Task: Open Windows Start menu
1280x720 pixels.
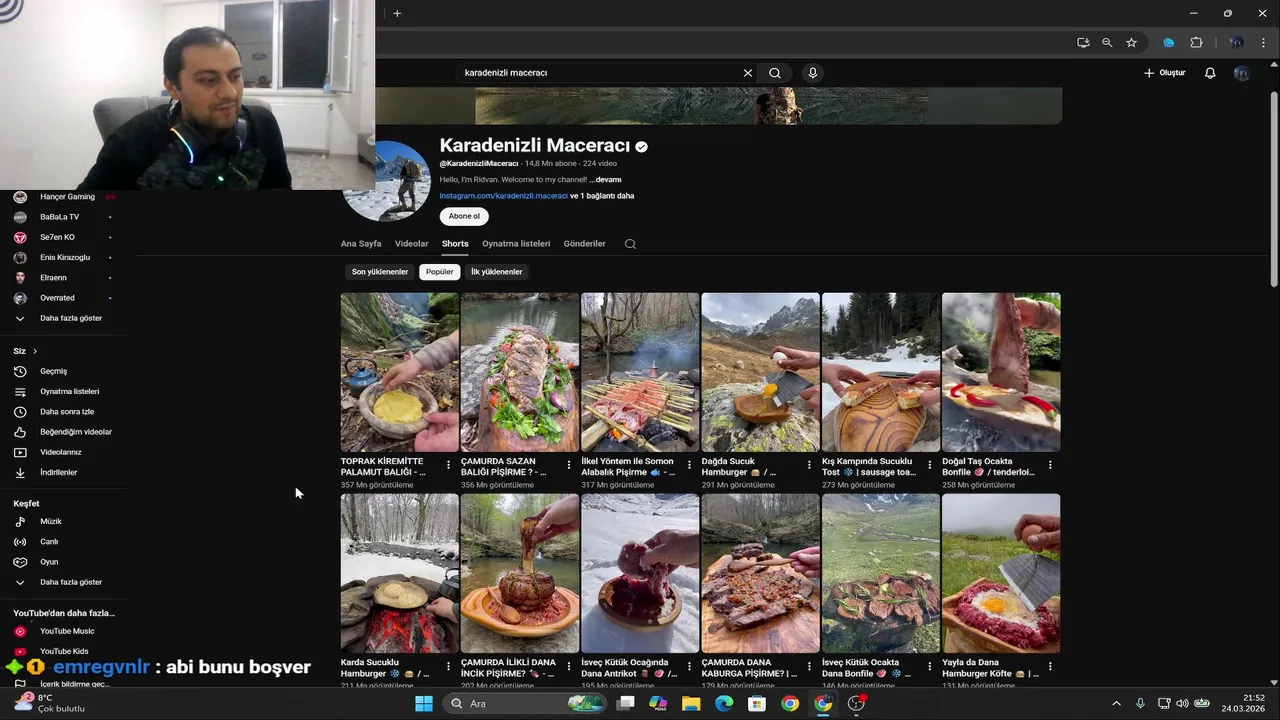Action: [424, 703]
